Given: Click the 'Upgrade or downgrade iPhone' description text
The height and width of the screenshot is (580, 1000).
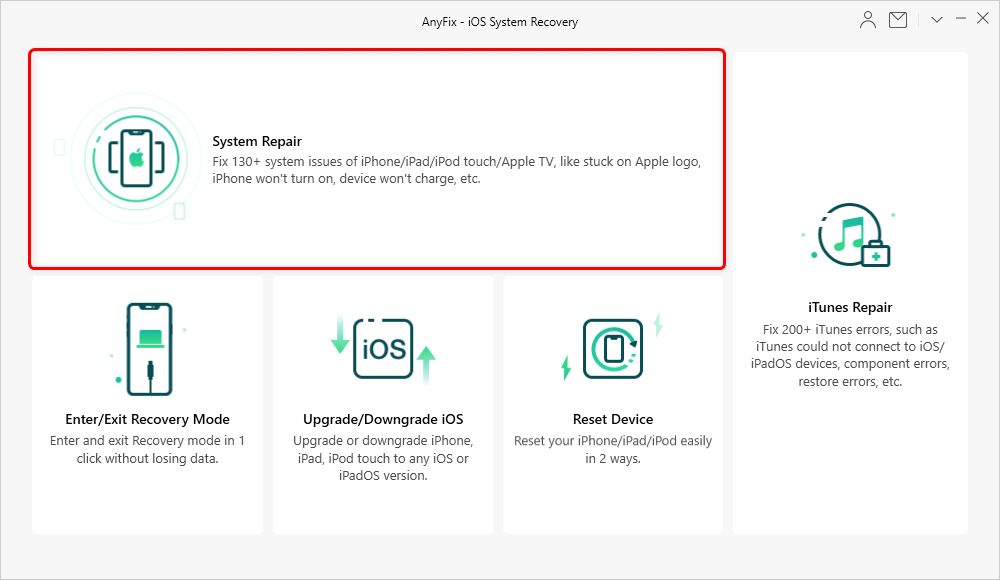Looking at the screenshot, I should pos(383,458).
